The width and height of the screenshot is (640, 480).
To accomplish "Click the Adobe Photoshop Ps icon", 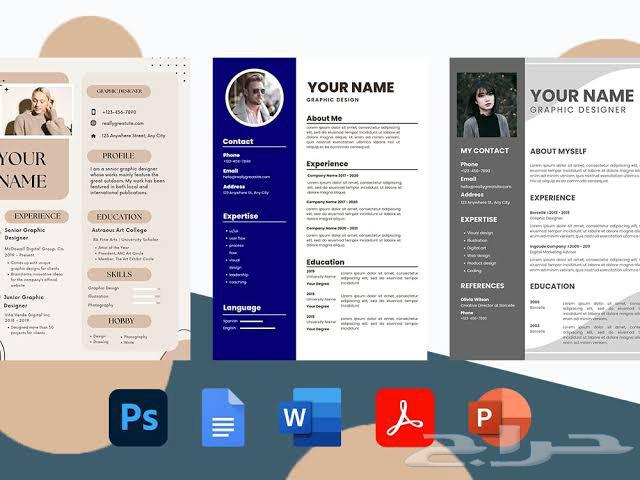I will (x=138, y=418).
